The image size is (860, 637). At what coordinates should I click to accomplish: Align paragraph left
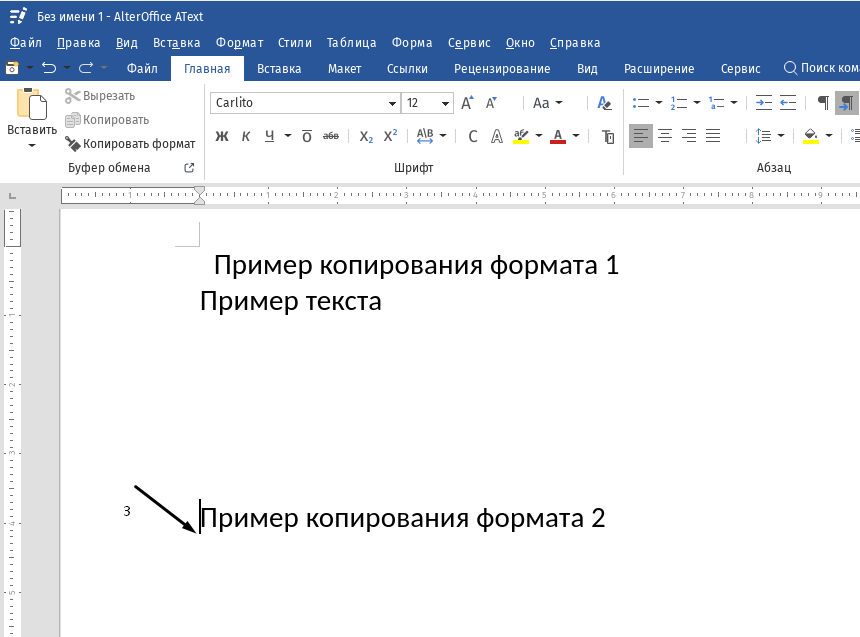[641, 136]
